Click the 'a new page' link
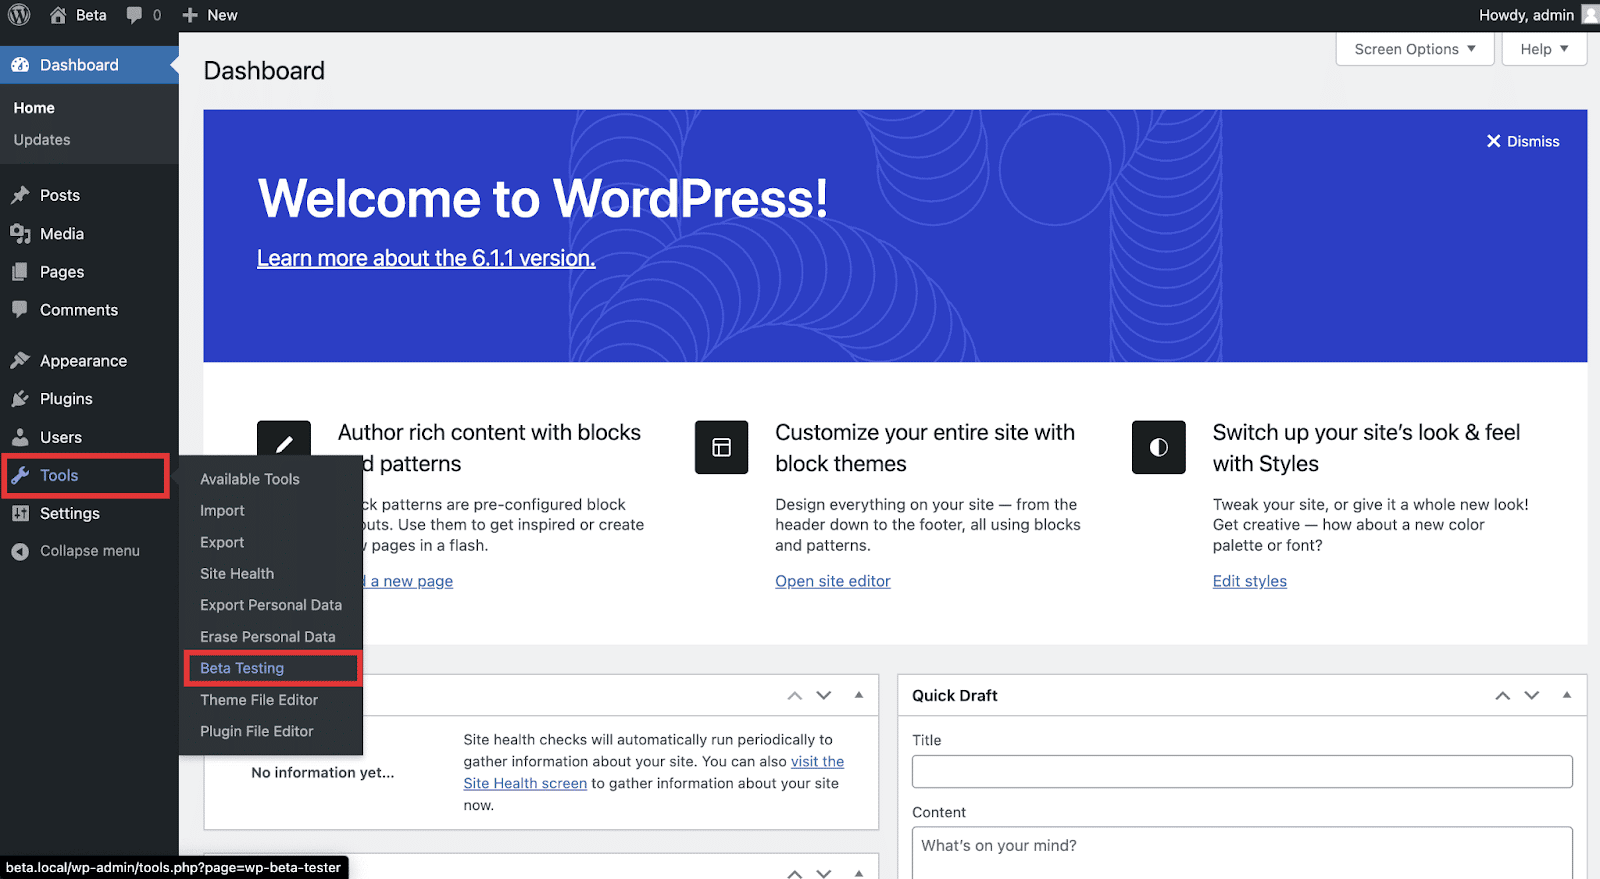The height and width of the screenshot is (879, 1600). click(411, 581)
